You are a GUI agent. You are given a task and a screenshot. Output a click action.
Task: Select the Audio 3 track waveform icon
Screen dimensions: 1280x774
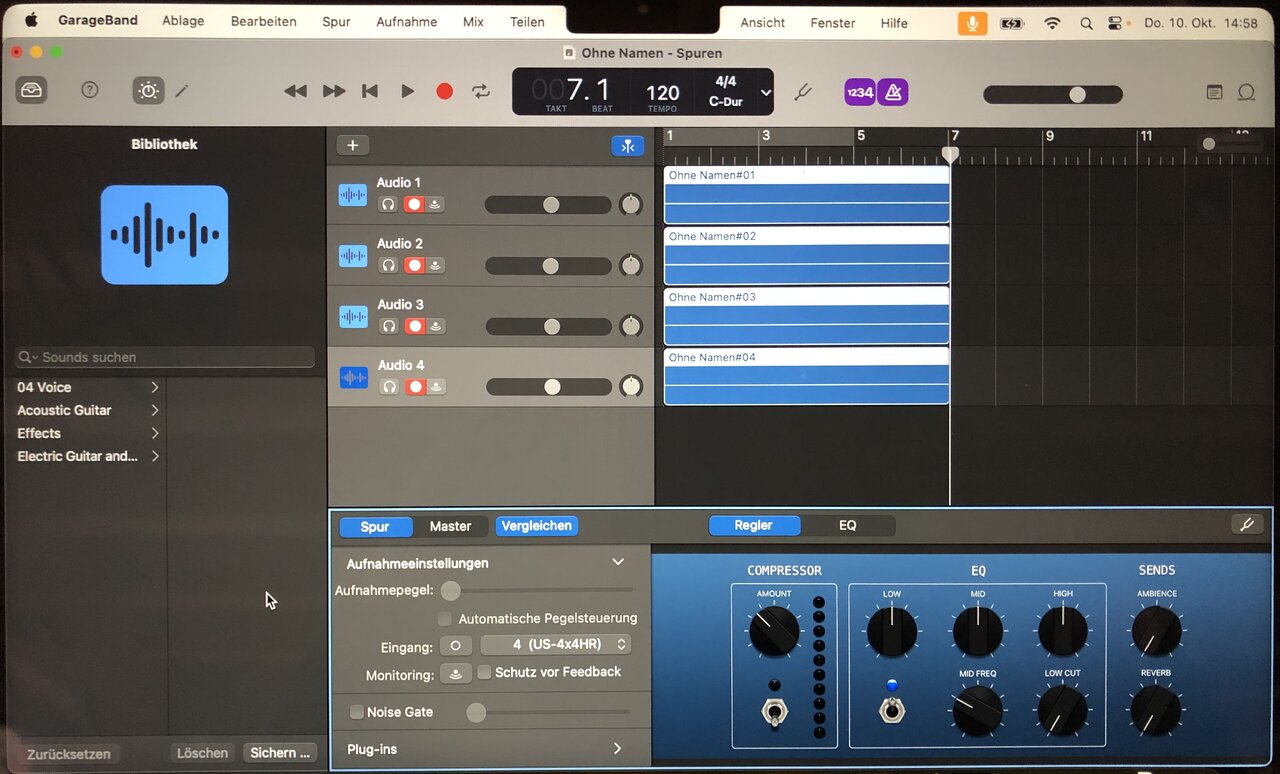(x=353, y=317)
